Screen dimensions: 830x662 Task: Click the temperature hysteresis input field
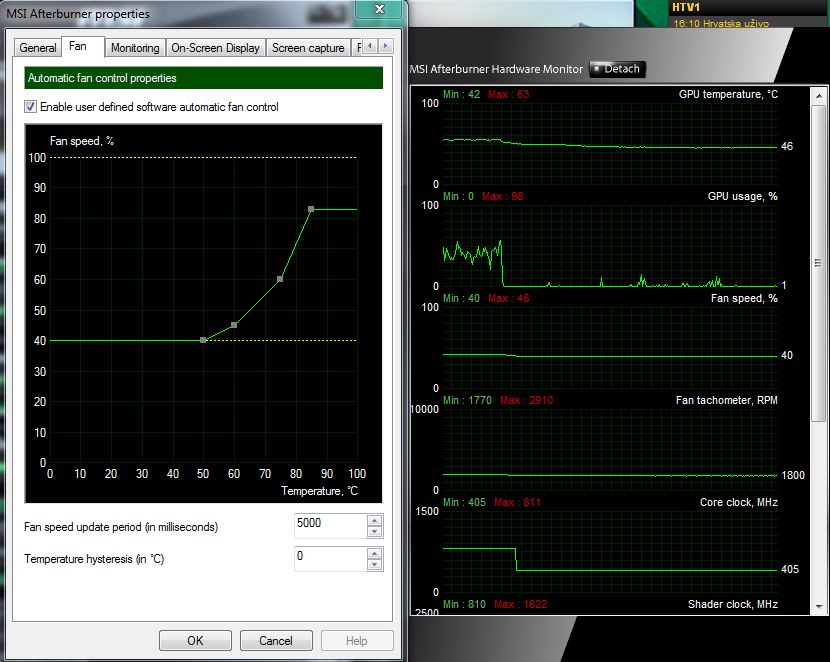329,558
